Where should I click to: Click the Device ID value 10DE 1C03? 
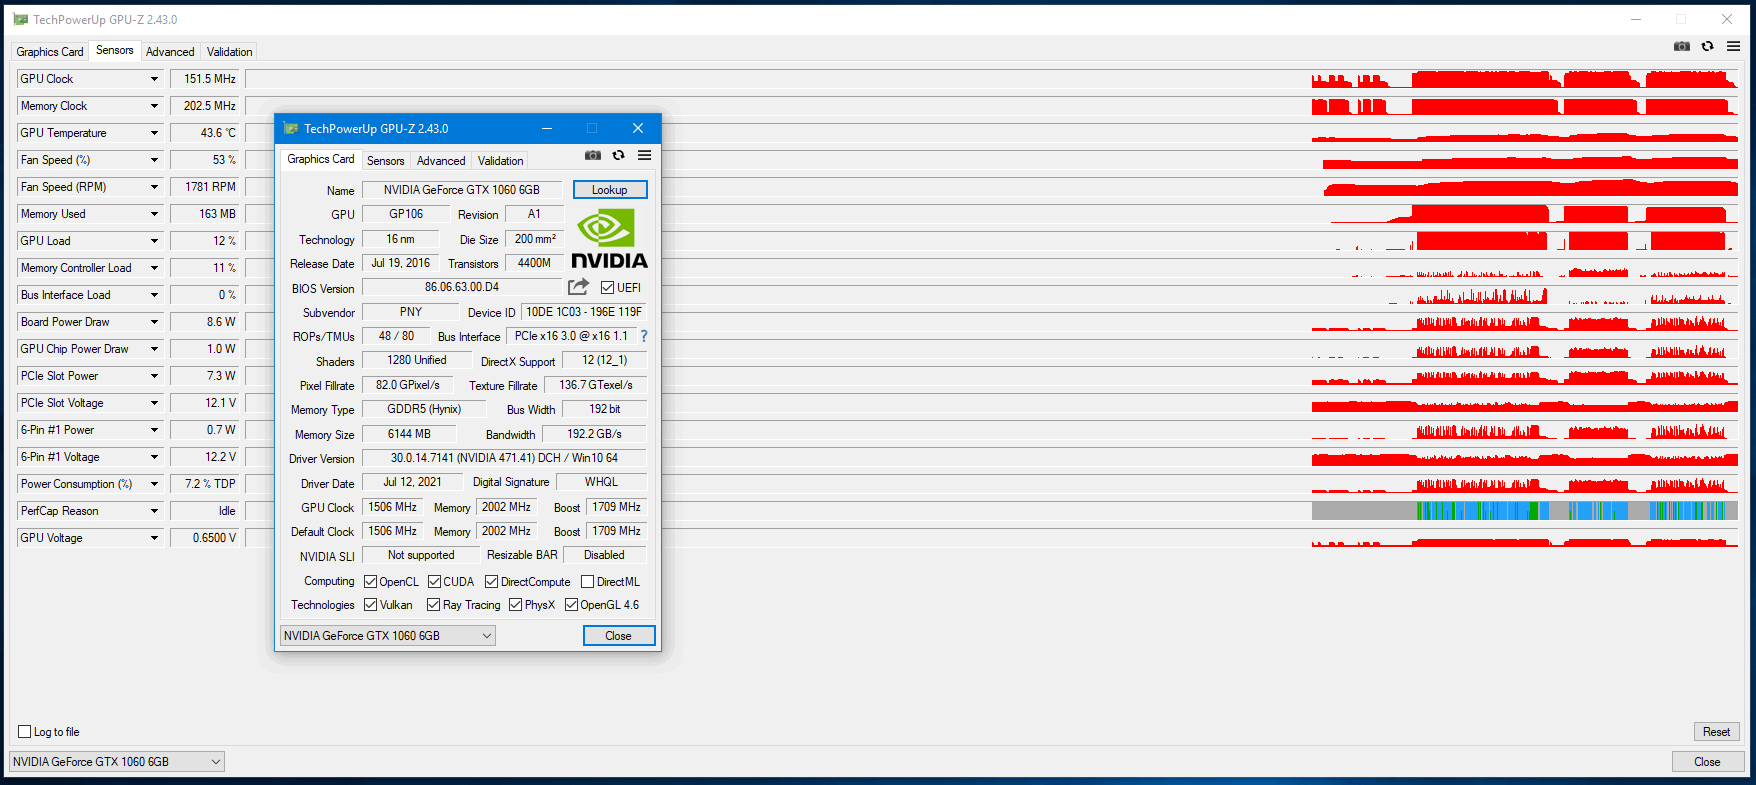pos(584,312)
